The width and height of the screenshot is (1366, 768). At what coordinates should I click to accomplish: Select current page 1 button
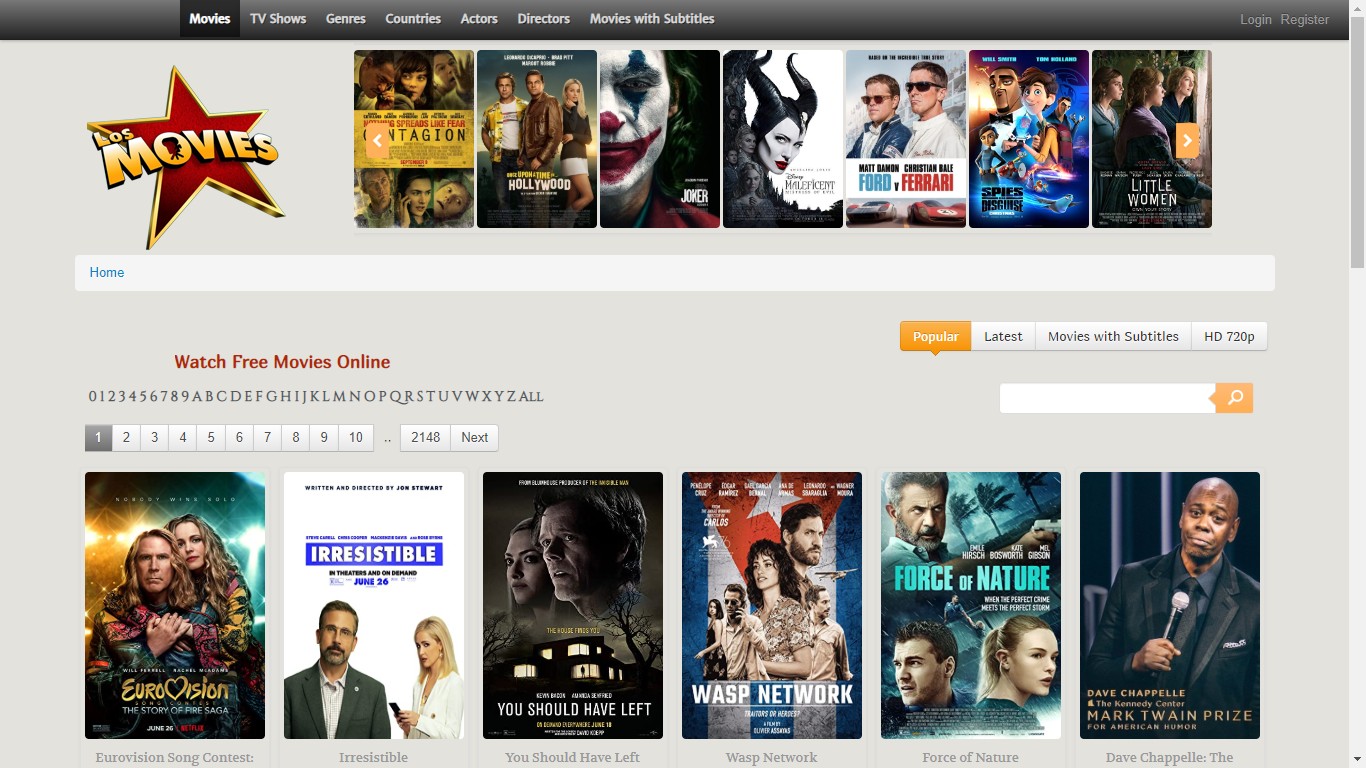click(x=98, y=438)
